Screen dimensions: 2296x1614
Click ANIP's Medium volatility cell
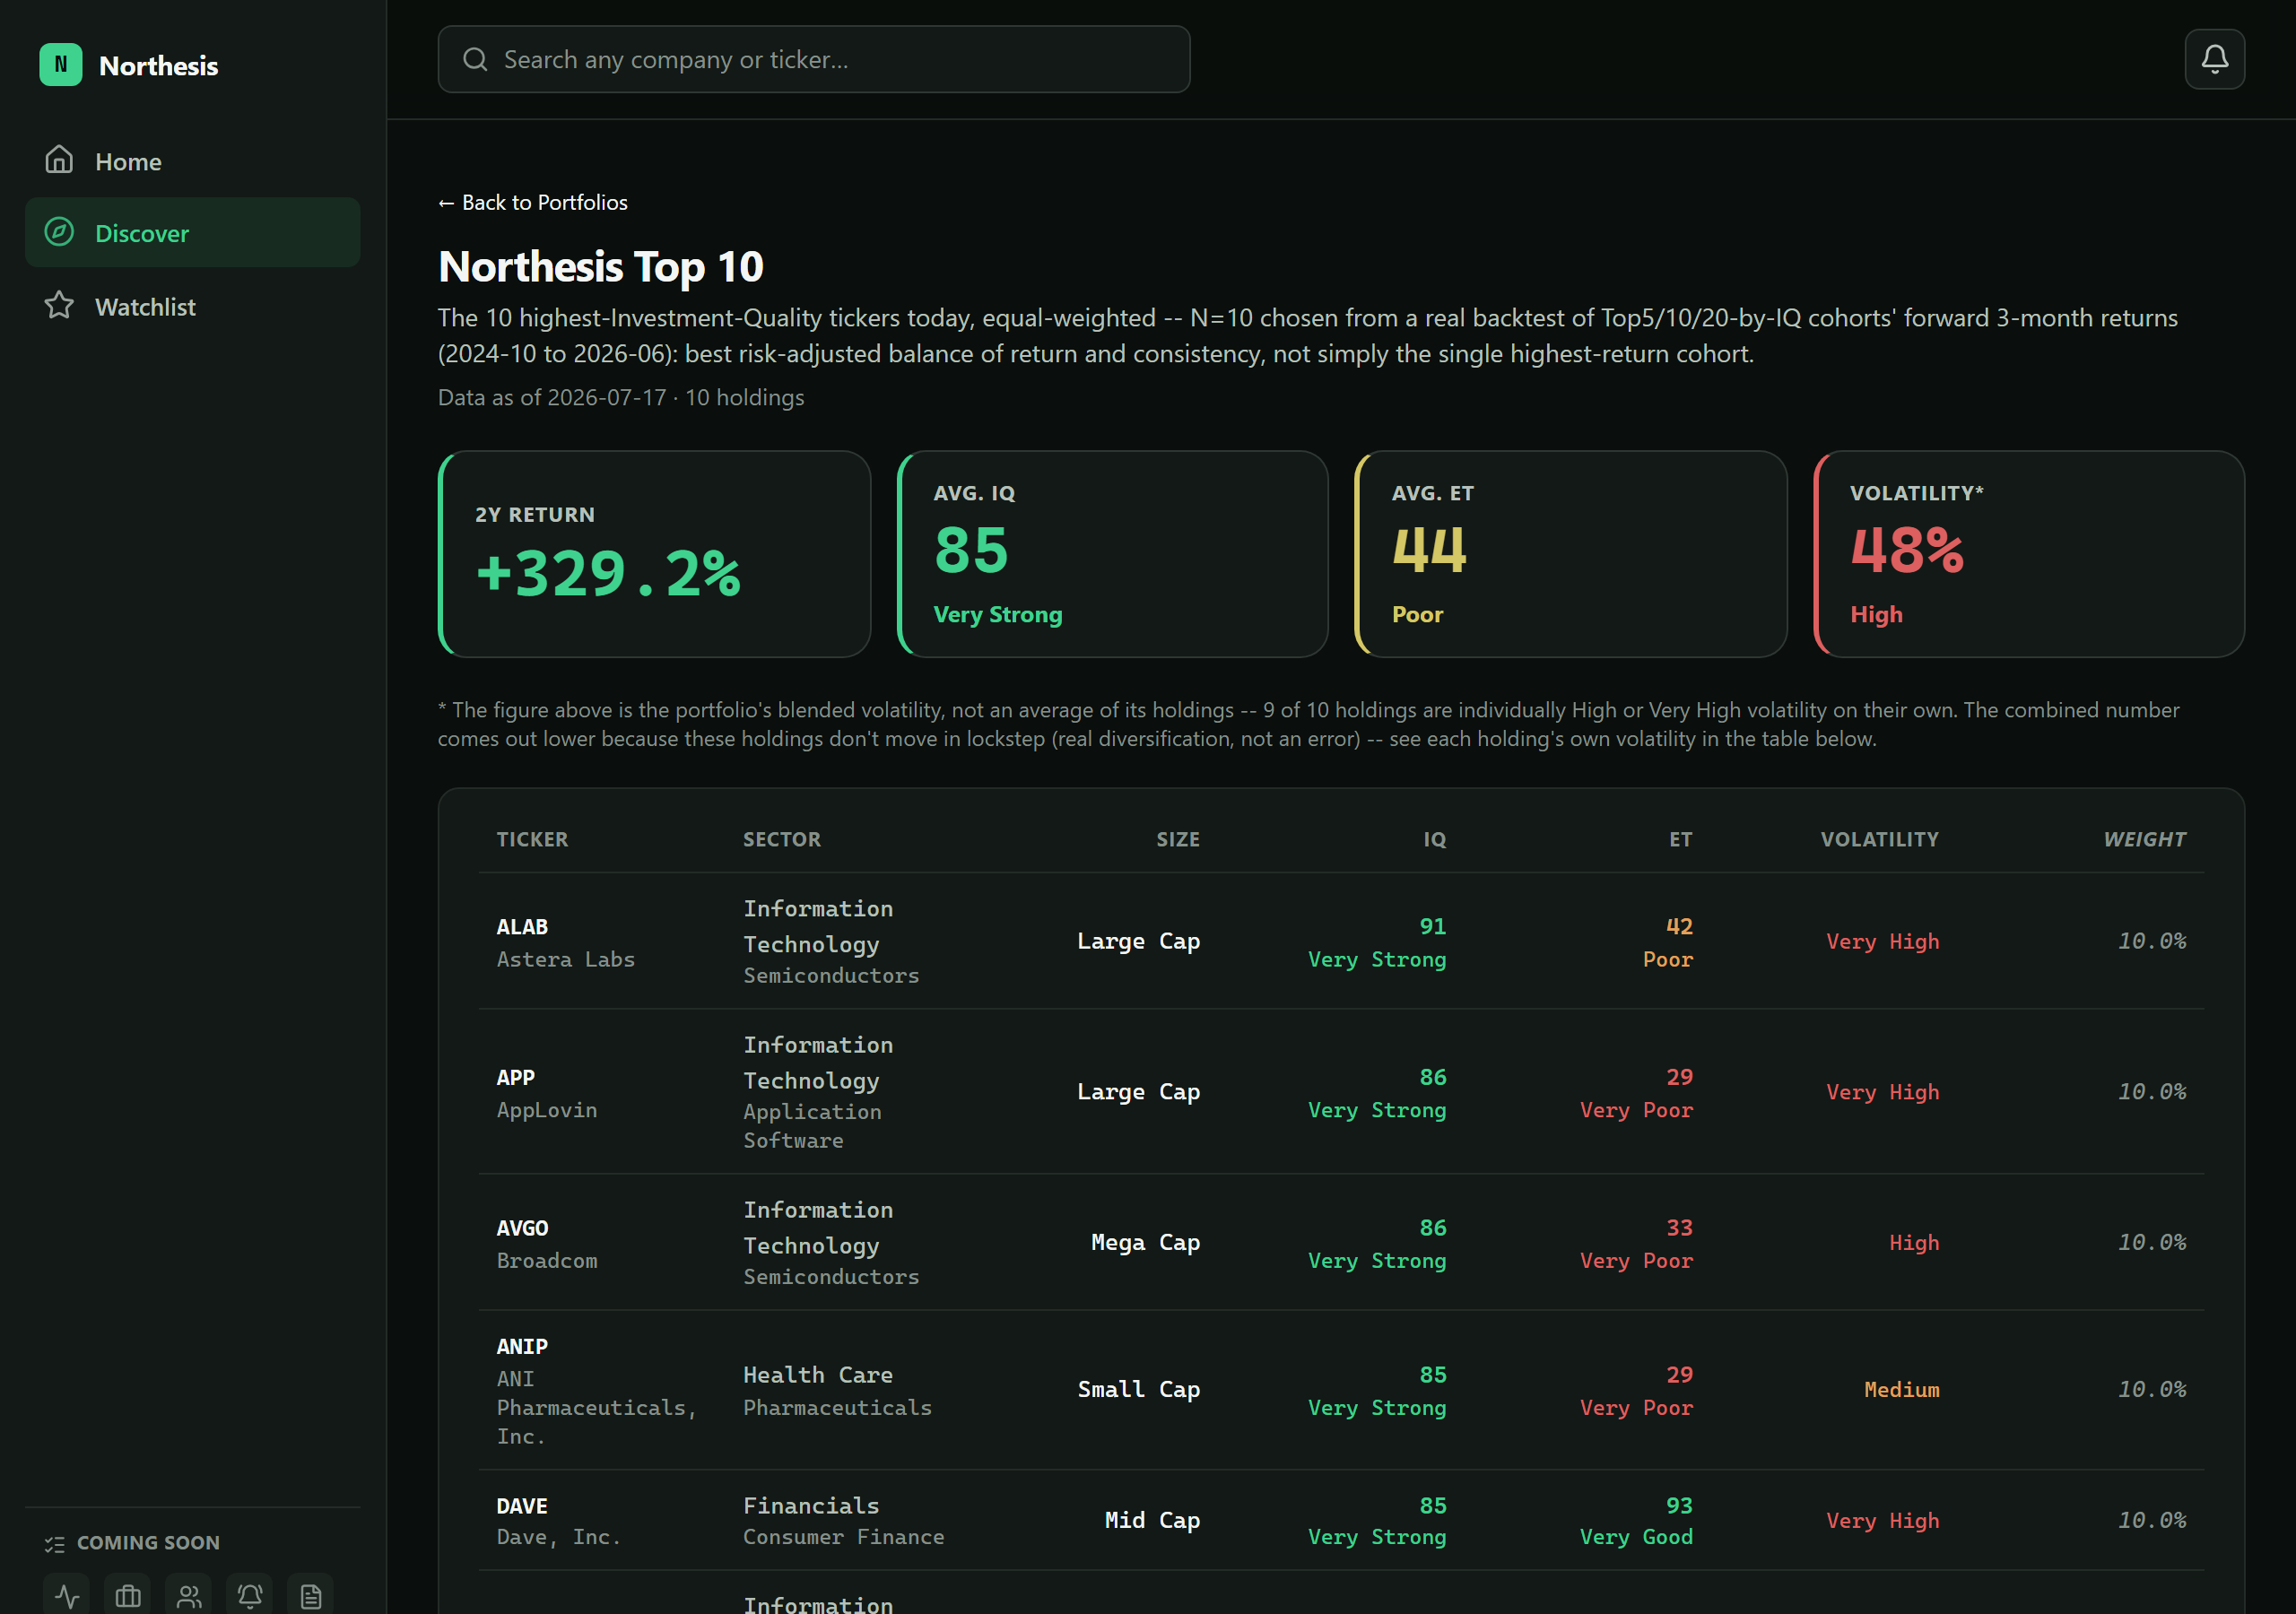pos(1902,1389)
